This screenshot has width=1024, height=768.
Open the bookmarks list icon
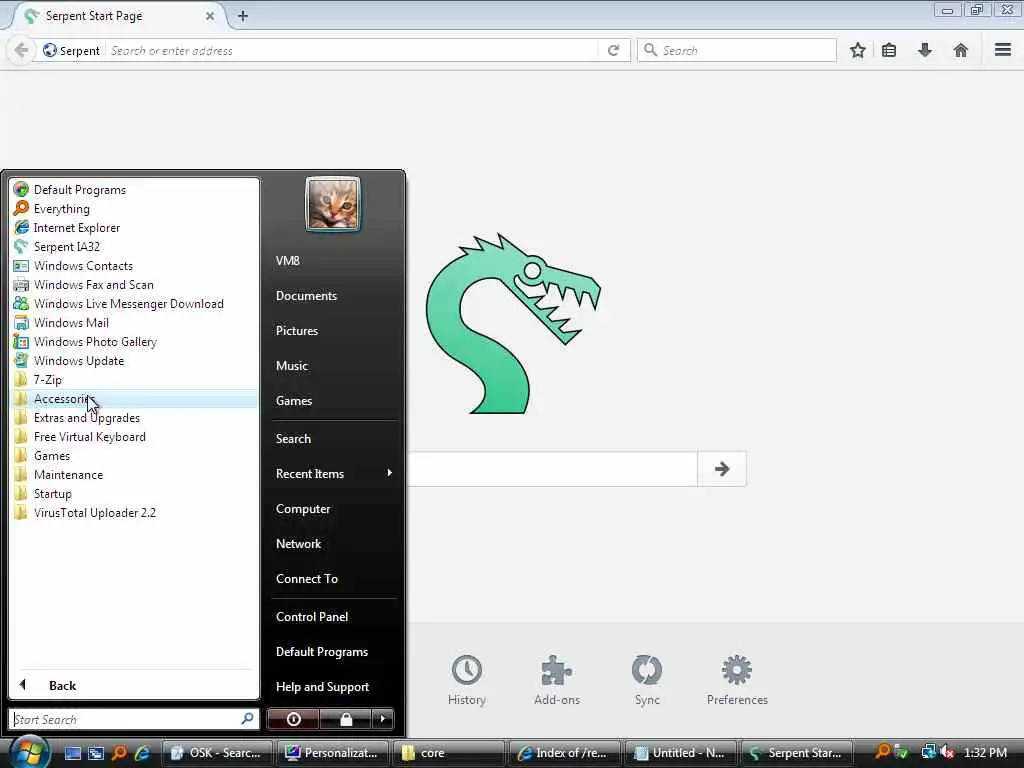889,50
